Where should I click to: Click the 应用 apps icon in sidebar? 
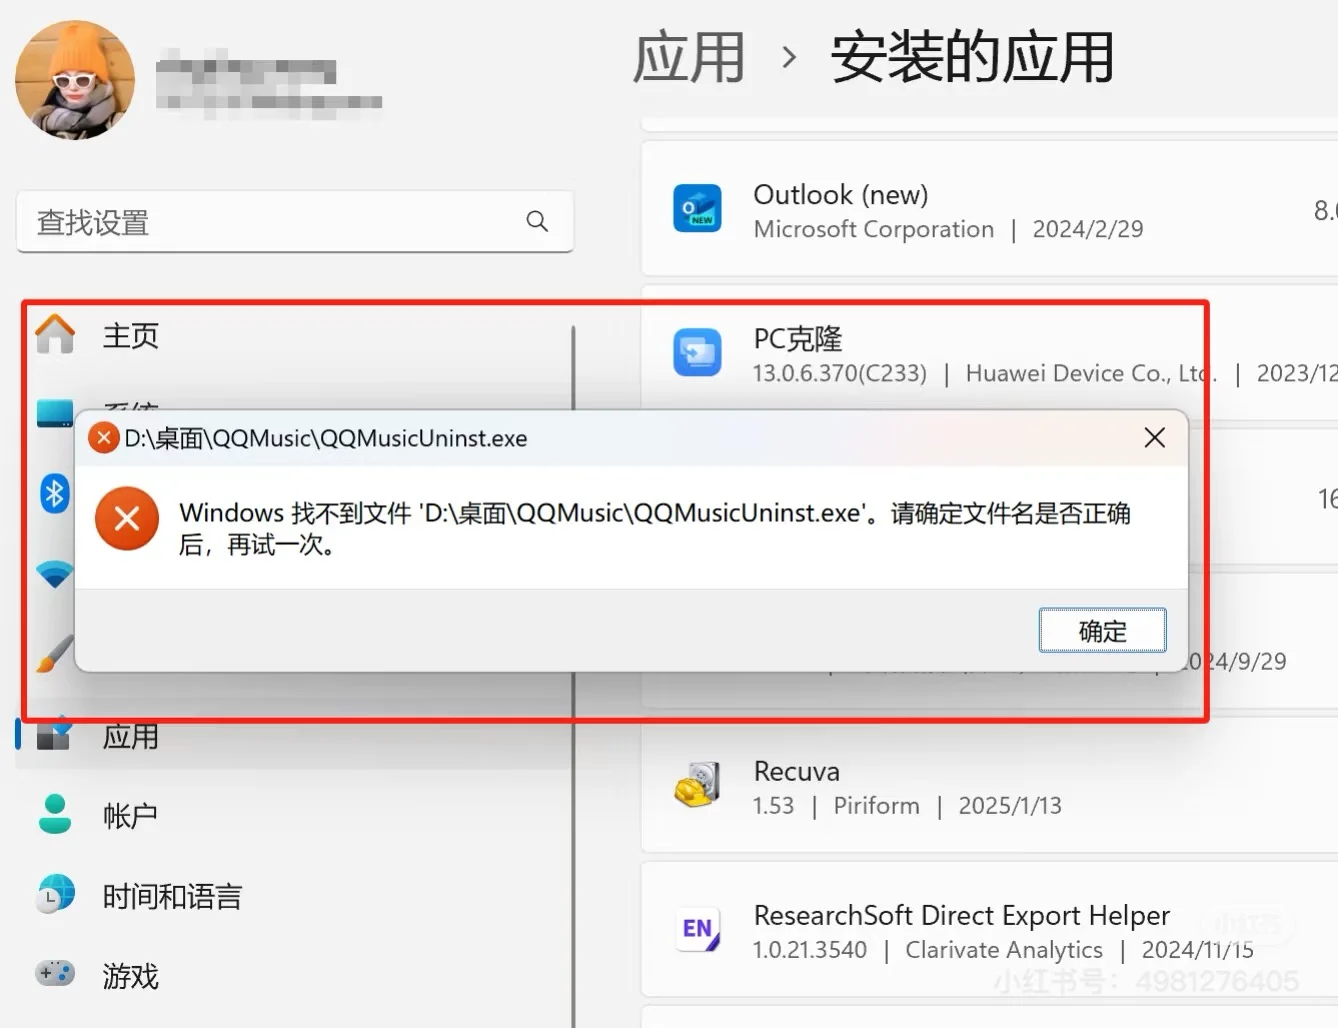pyautogui.click(x=55, y=735)
